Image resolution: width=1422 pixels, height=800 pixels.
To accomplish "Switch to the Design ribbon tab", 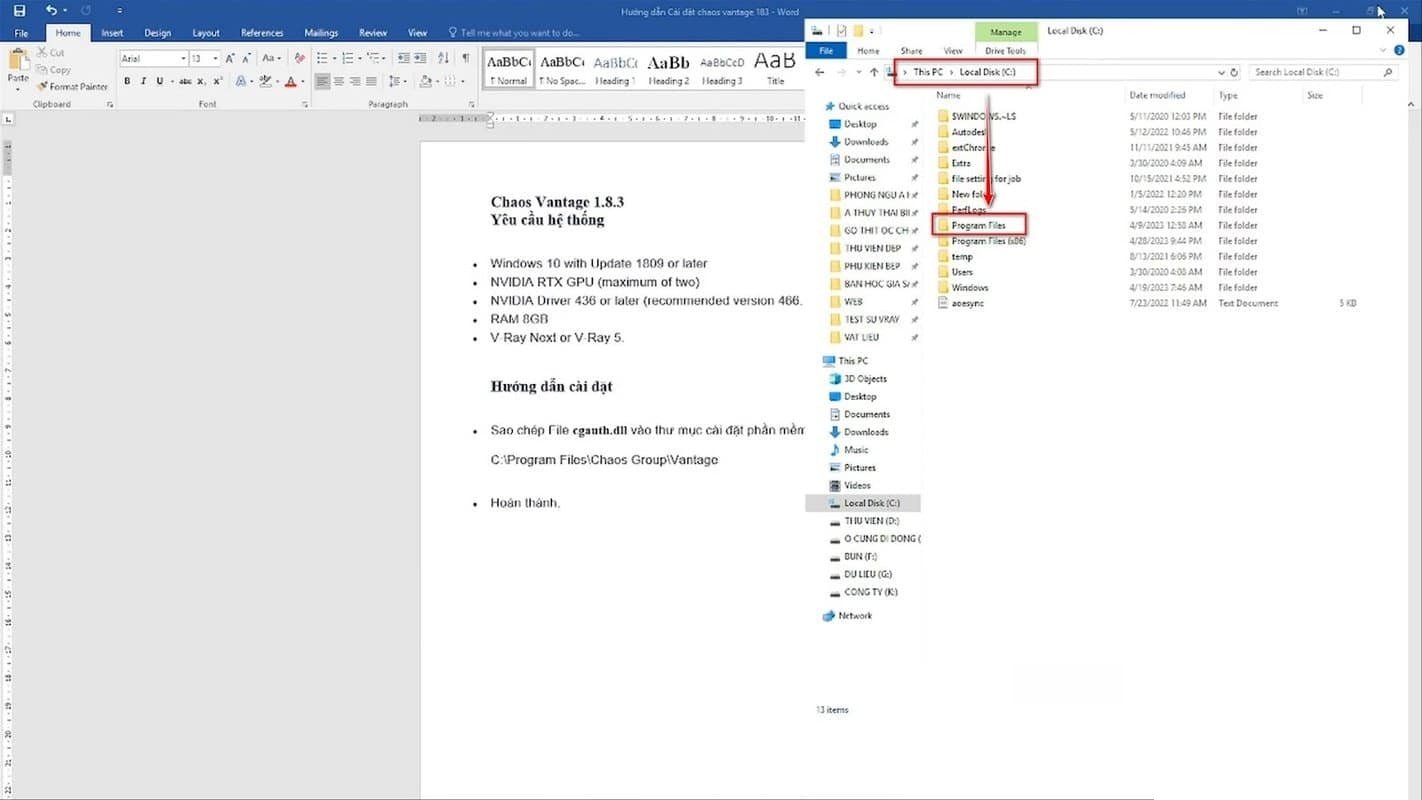I will pos(157,33).
